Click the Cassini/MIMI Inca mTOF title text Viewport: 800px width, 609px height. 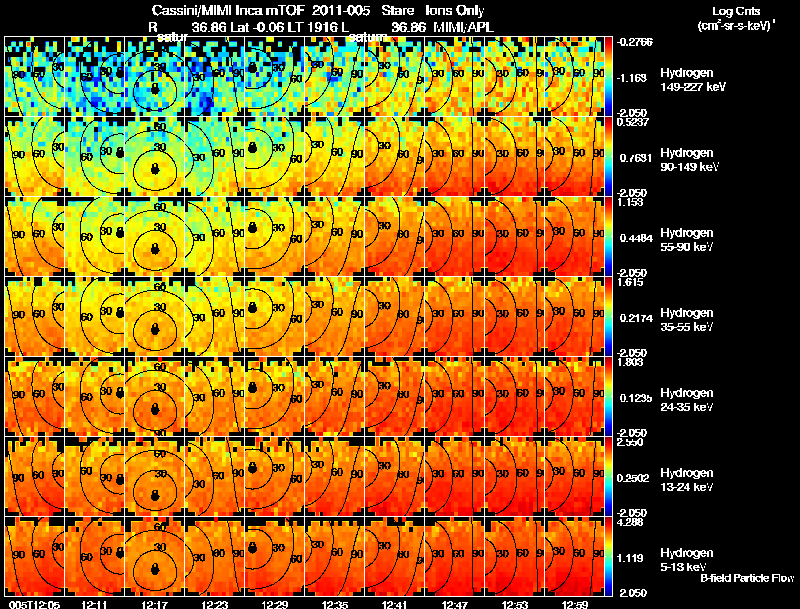click(228, 10)
